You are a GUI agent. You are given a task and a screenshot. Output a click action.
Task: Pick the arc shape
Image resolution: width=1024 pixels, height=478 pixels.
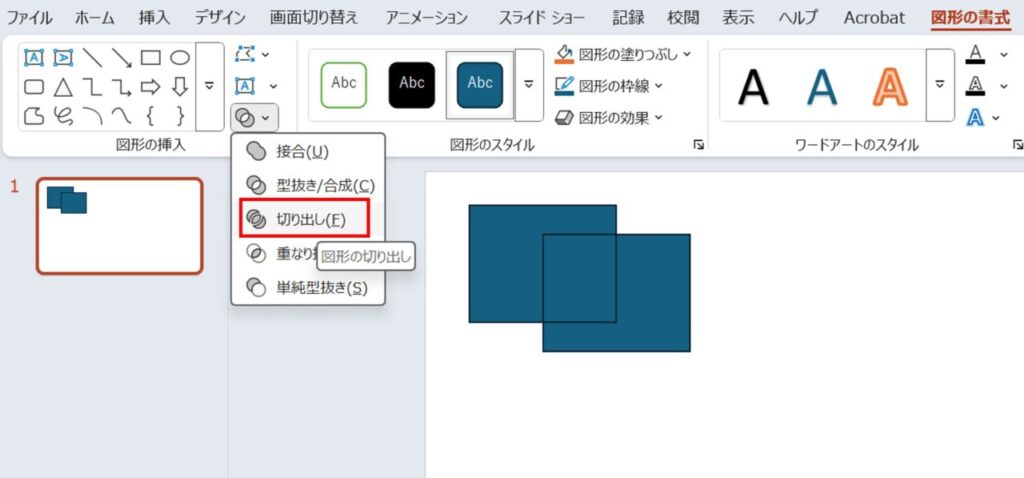coord(92,116)
